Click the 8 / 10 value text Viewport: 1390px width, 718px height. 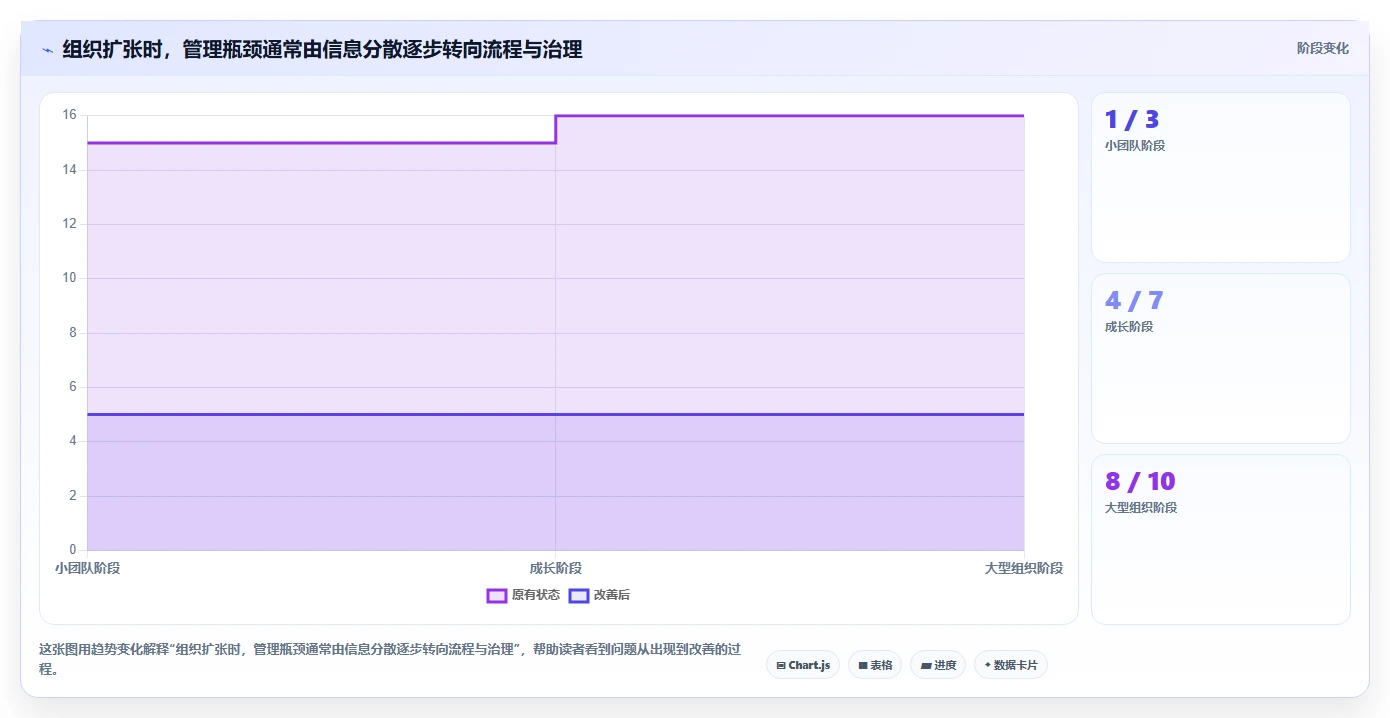point(1140,481)
